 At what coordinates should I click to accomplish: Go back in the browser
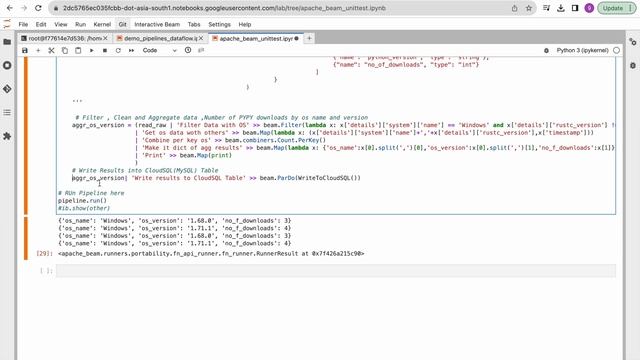coord(10,8)
